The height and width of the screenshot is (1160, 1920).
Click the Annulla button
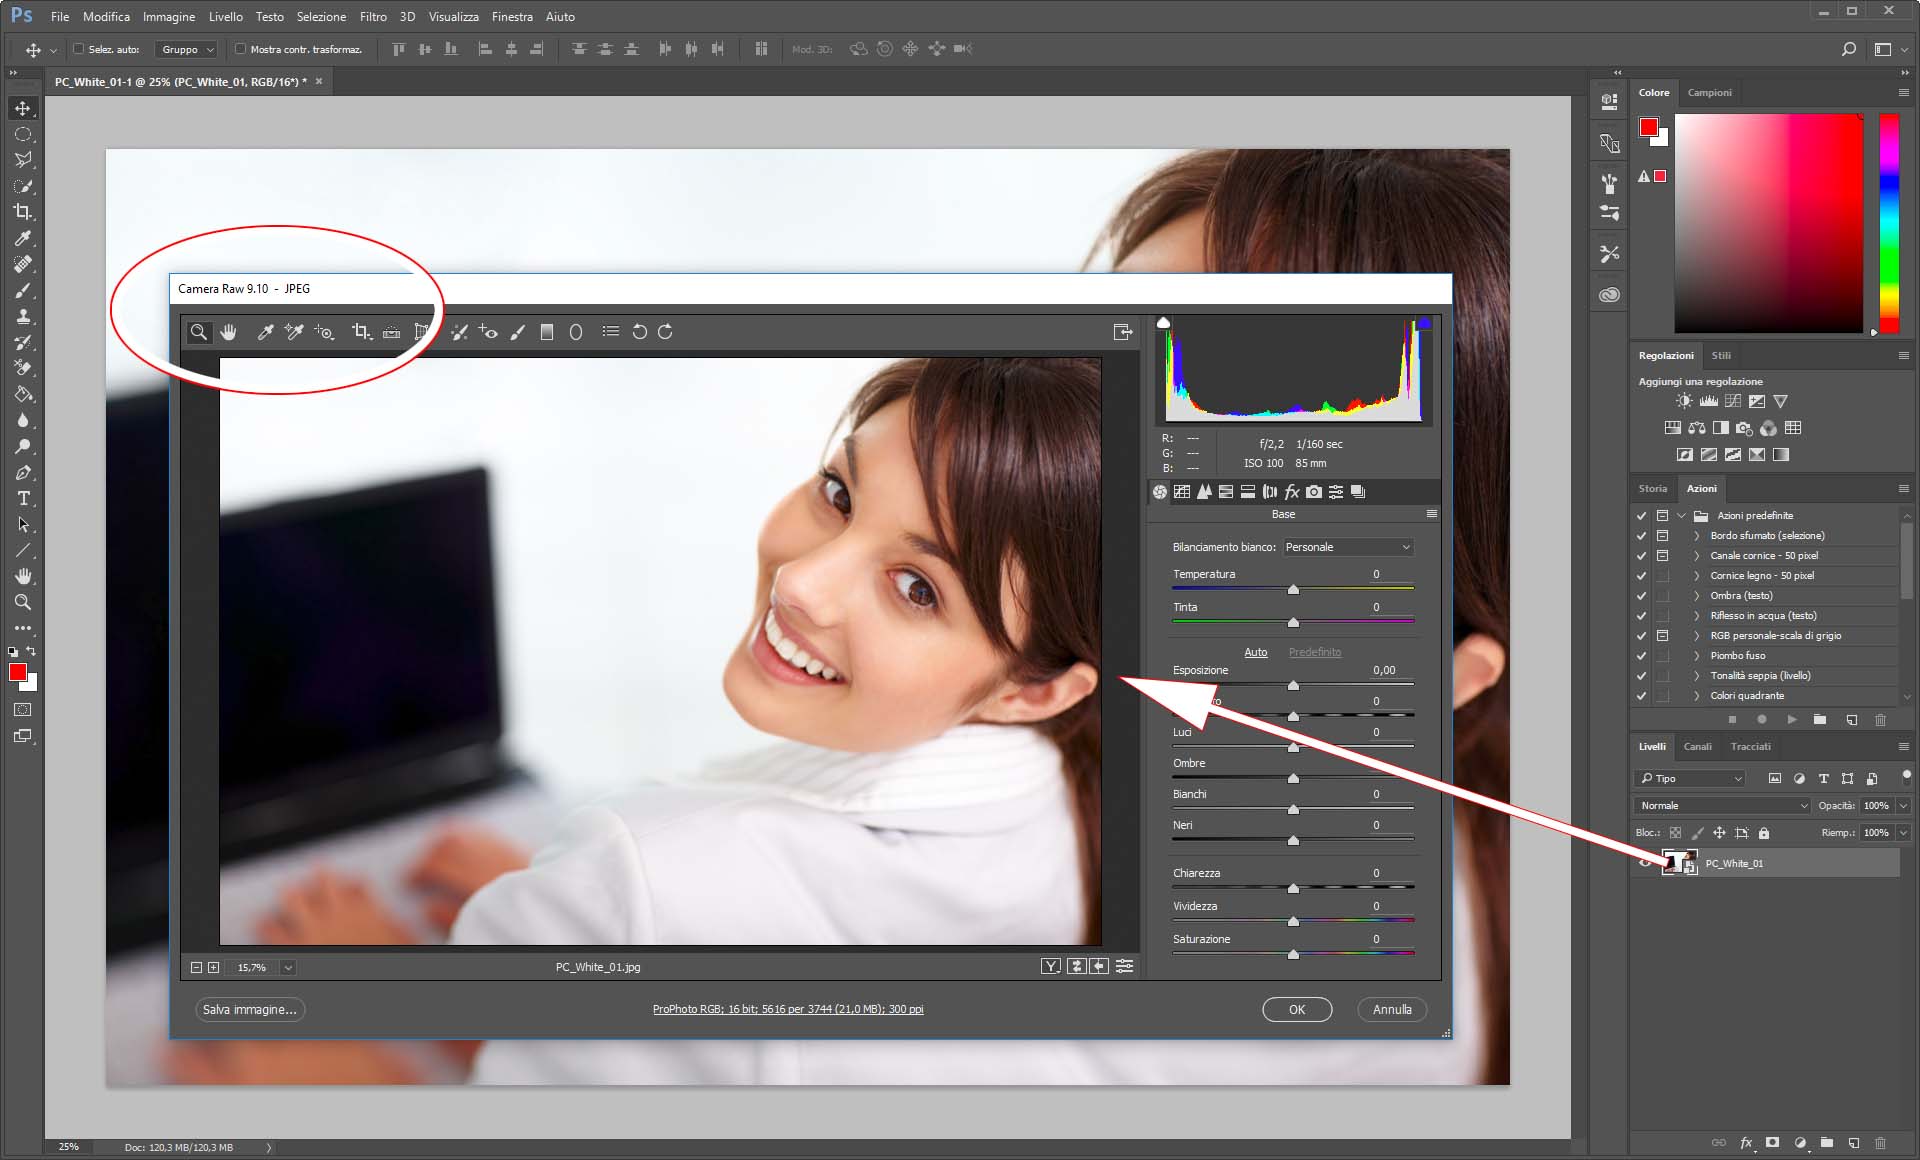1391,1010
